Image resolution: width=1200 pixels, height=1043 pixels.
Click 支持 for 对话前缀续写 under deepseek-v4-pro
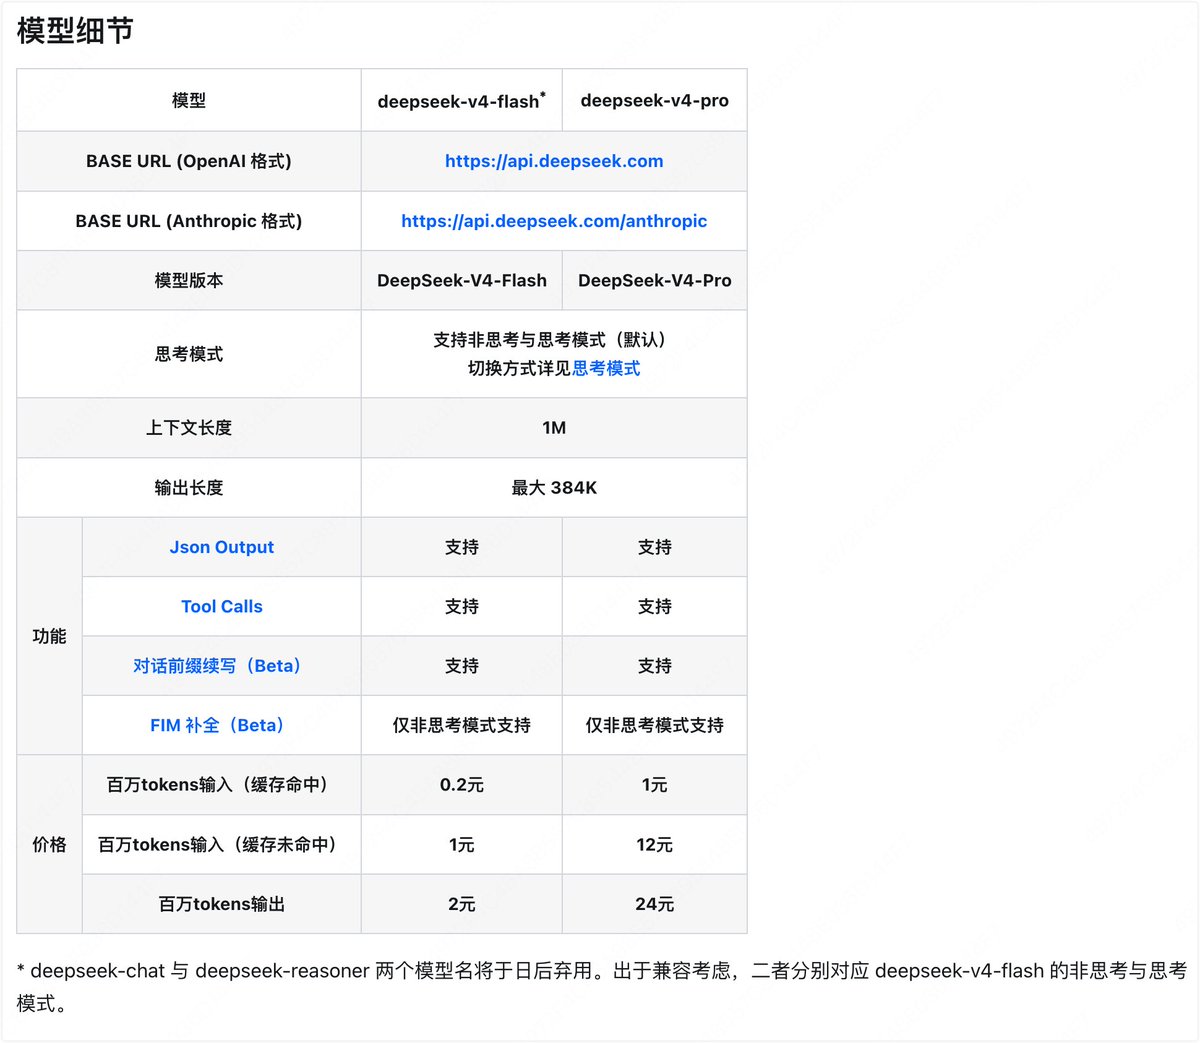655,666
